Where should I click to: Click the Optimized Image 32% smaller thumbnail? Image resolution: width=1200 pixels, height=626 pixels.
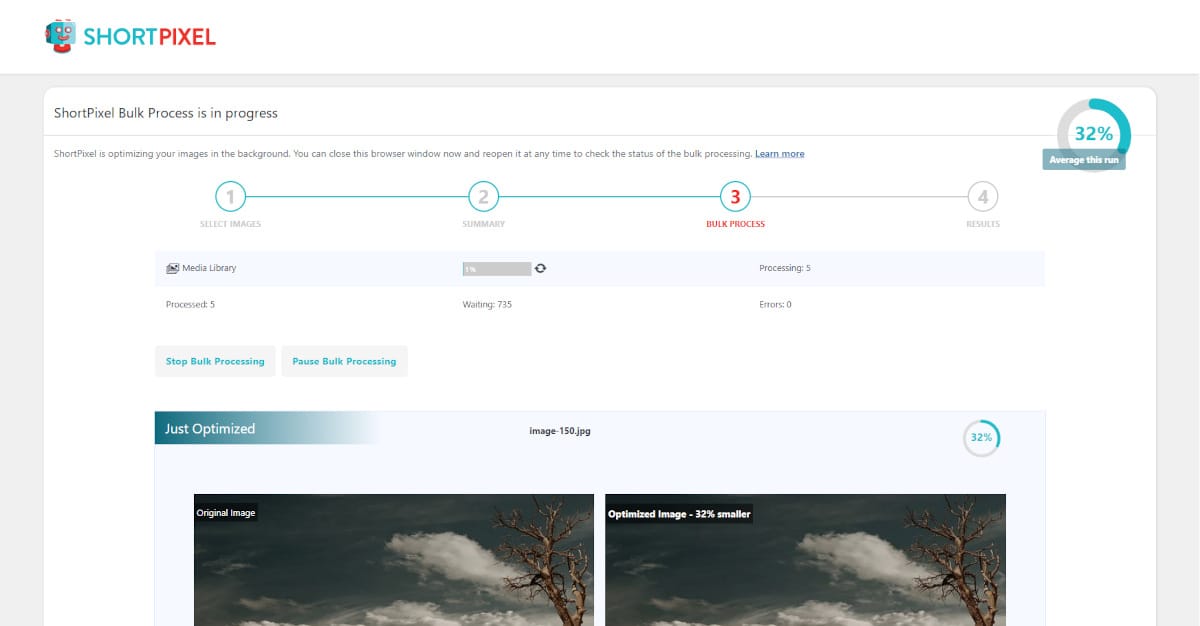coord(806,560)
